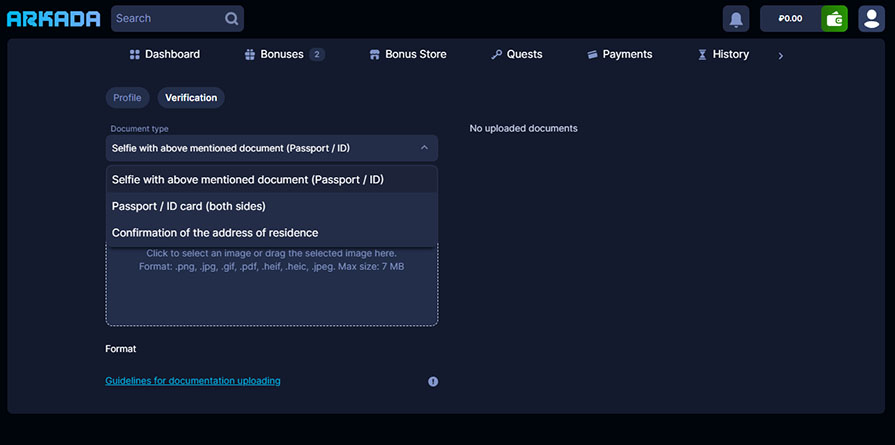Click the search magnifier icon

232,18
